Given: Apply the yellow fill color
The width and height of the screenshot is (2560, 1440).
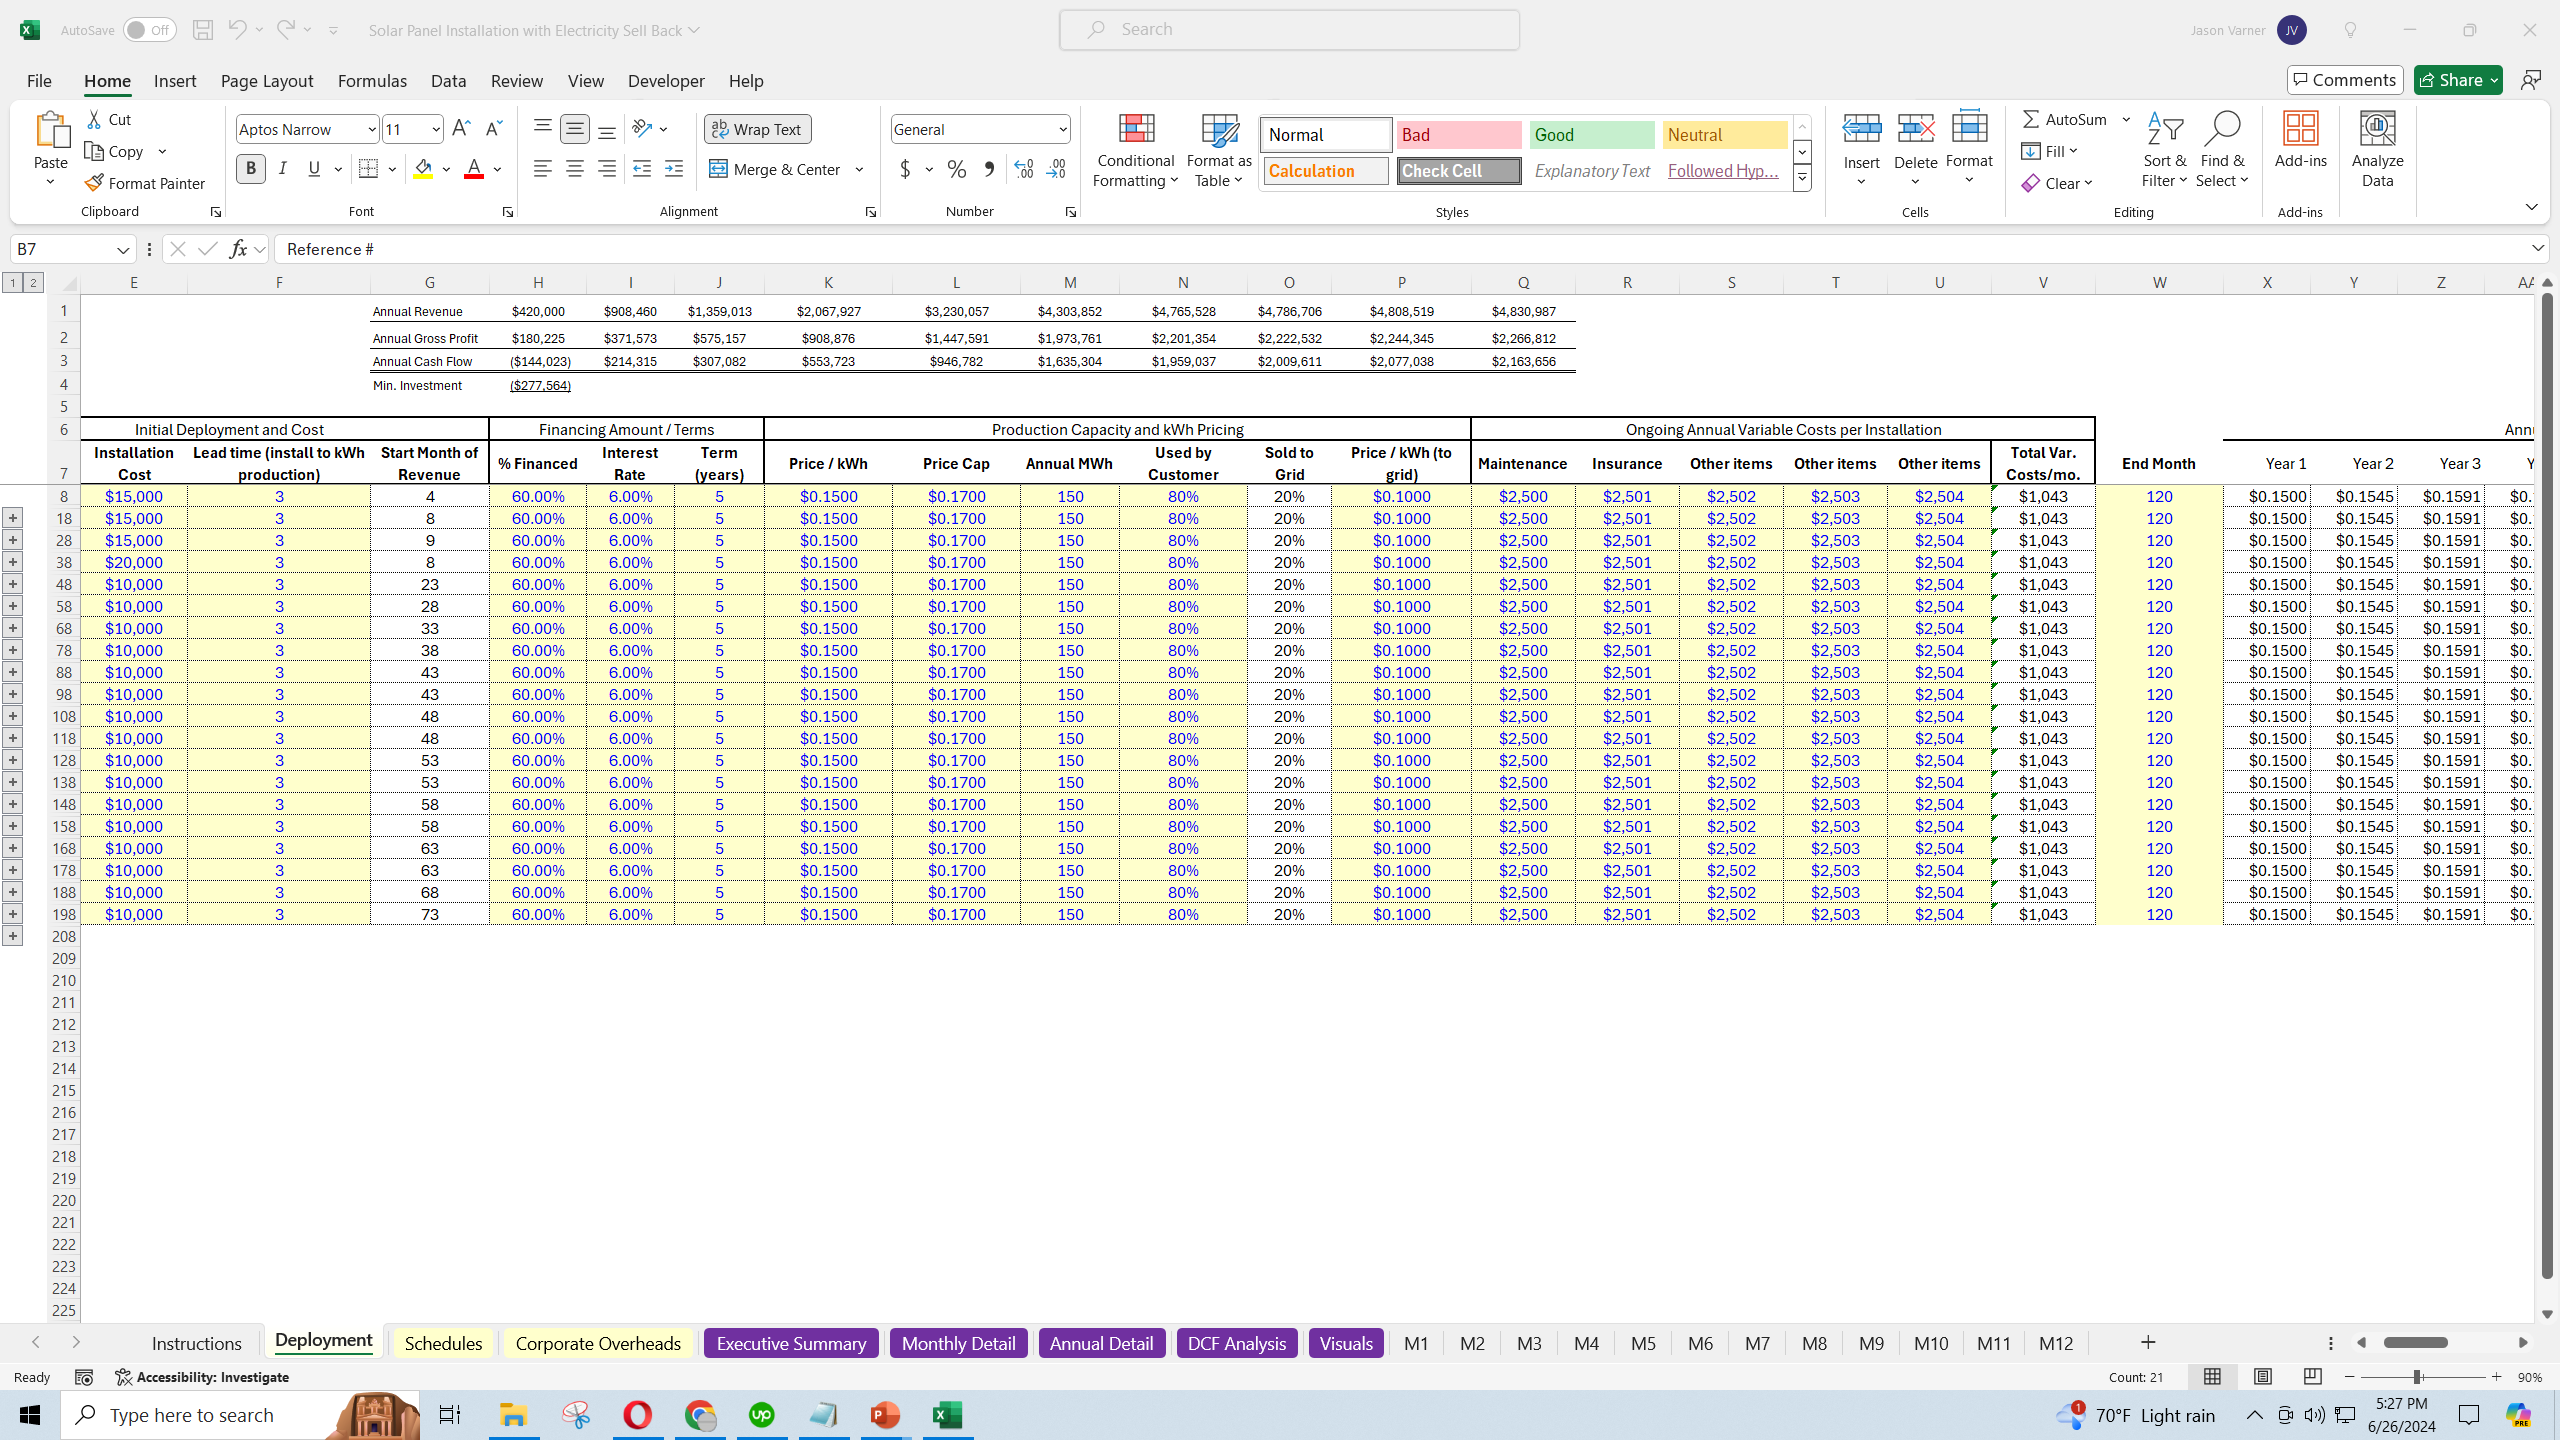Looking at the screenshot, I should [x=423, y=169].
